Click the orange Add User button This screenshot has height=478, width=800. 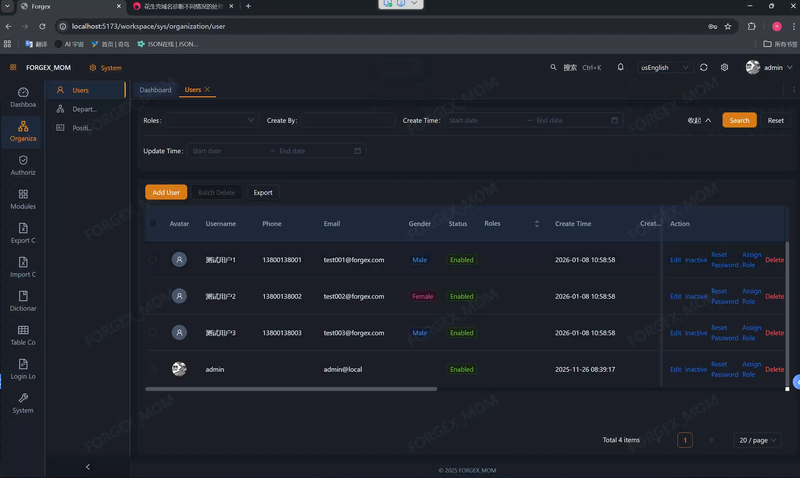tap(166, 192)
